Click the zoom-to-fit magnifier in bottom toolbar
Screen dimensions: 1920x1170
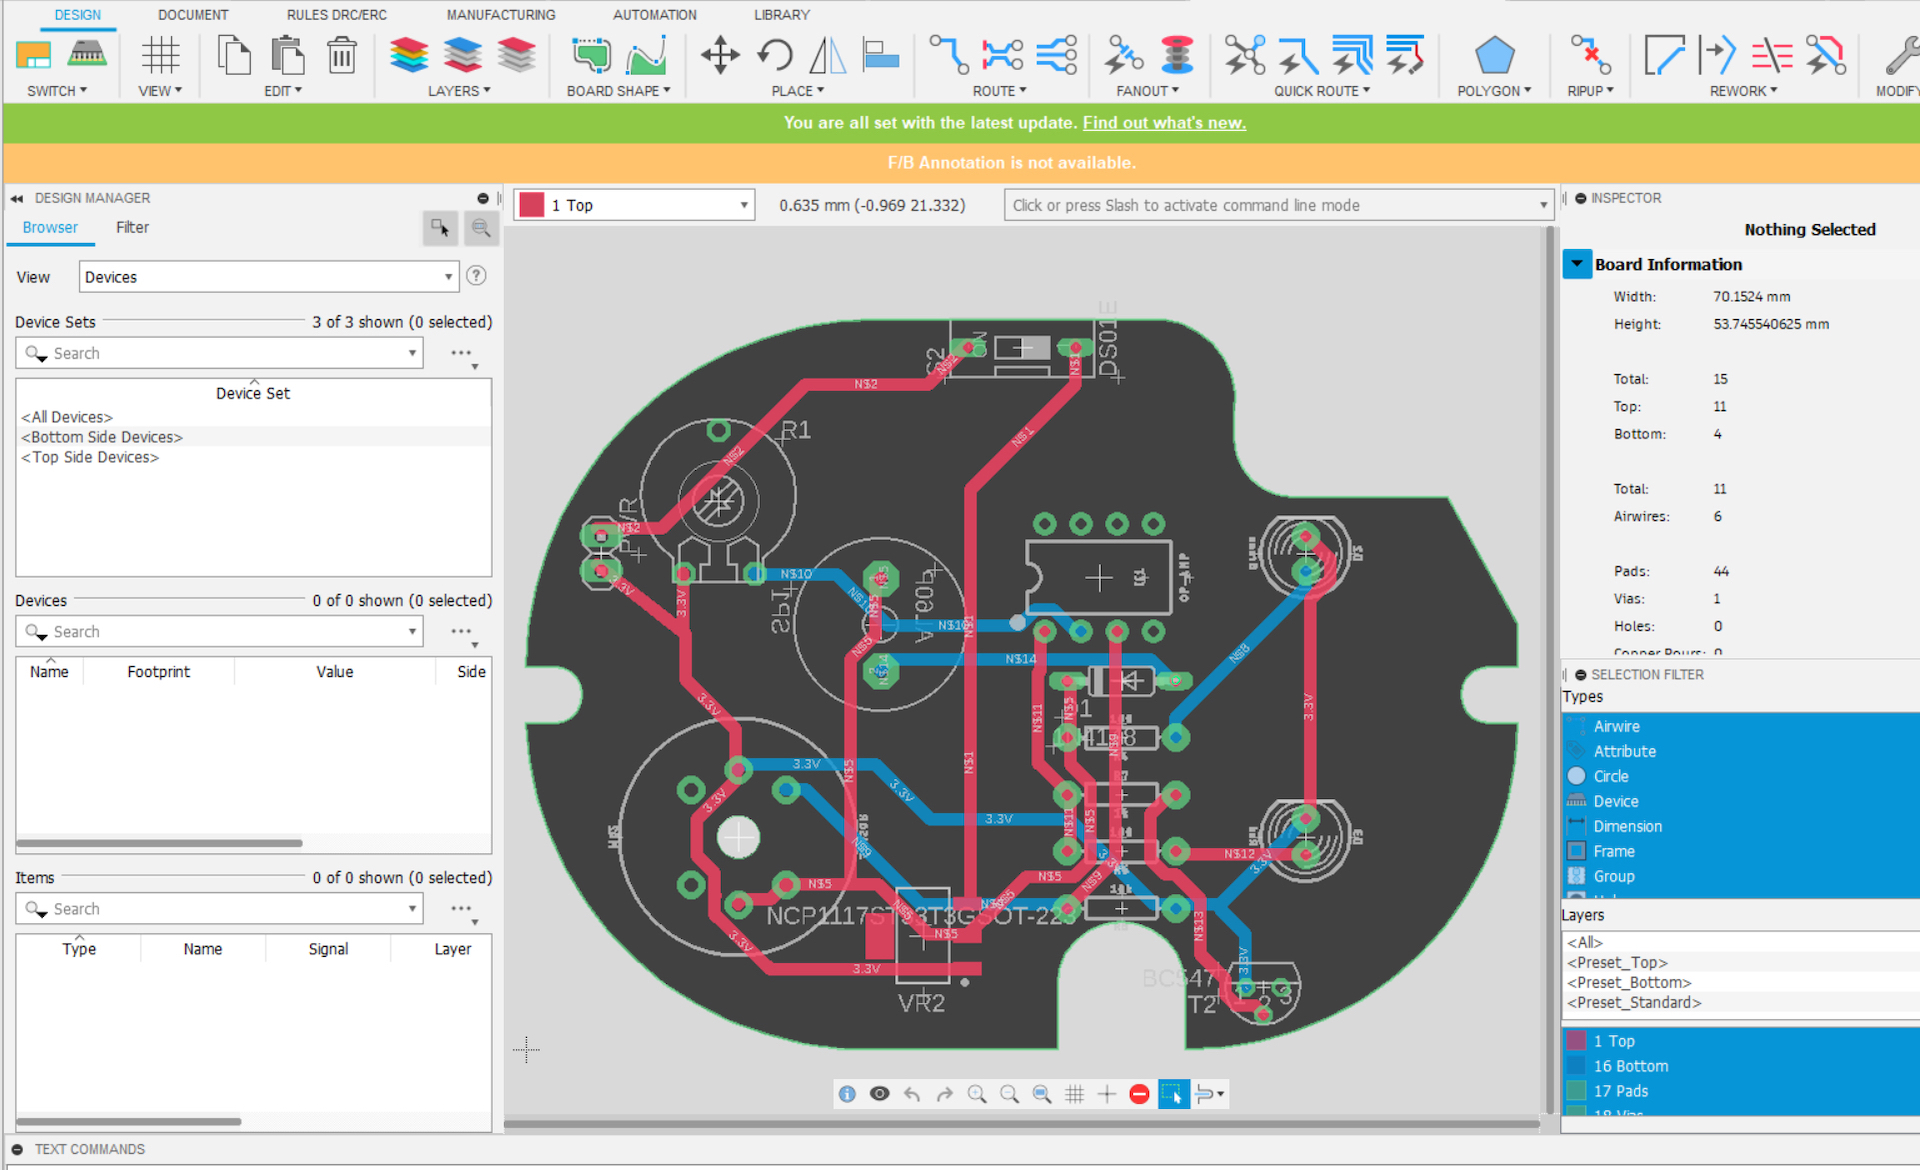tap(1042, 1094)
